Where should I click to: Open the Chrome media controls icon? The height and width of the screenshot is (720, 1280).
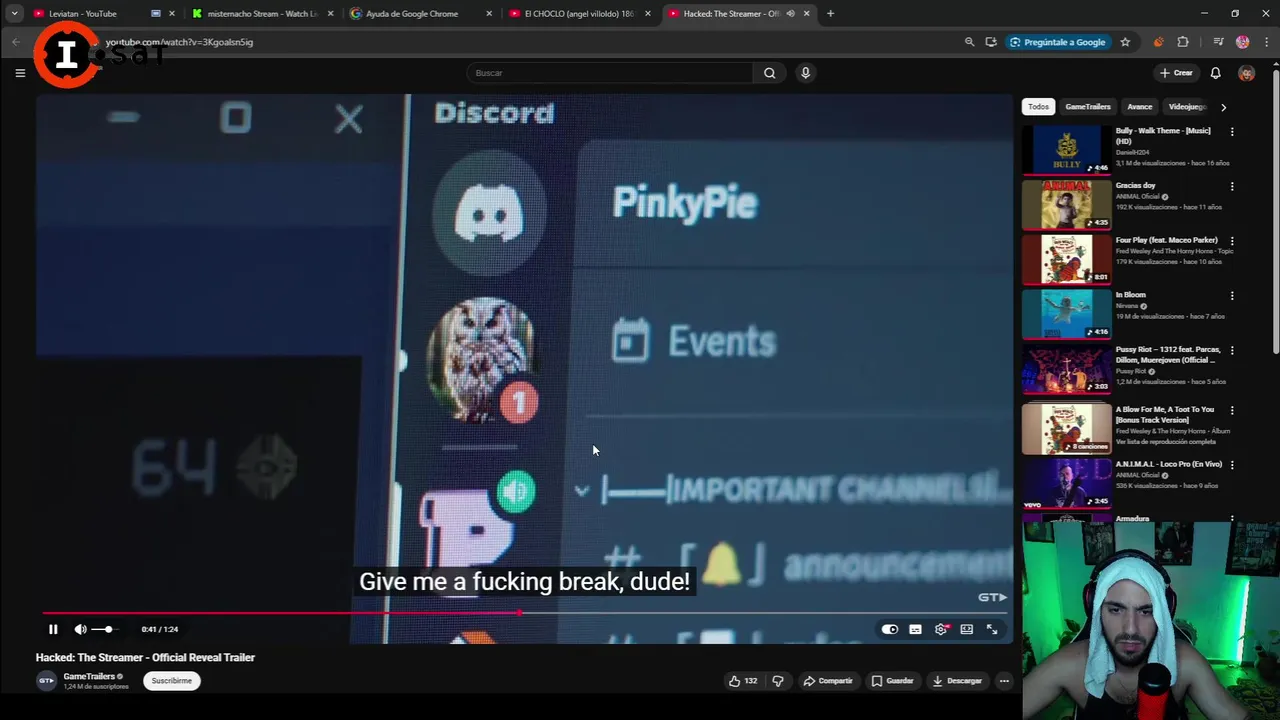point(1218,42)
